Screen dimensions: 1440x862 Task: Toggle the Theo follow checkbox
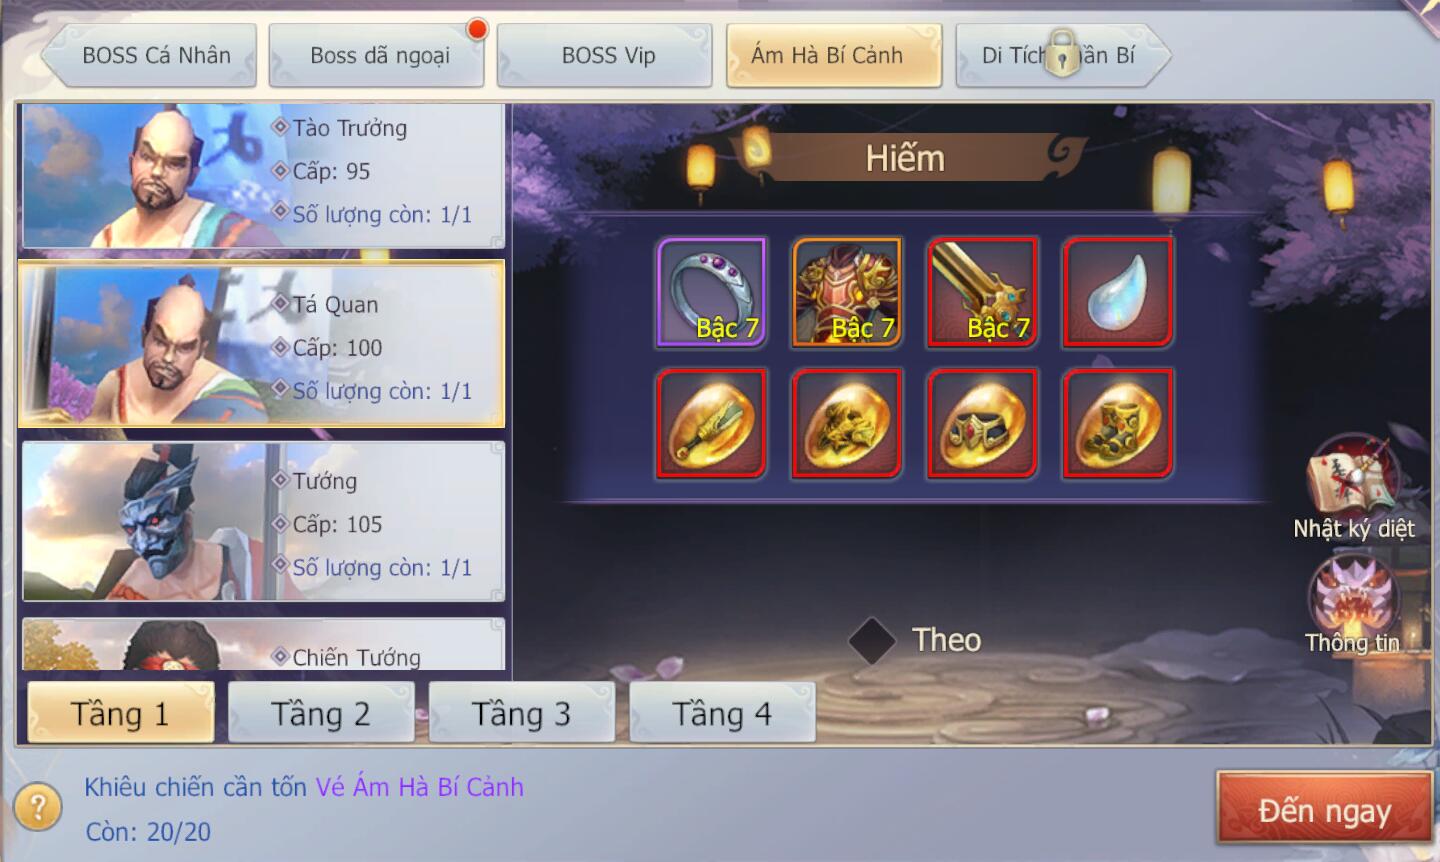coord(872,640)
